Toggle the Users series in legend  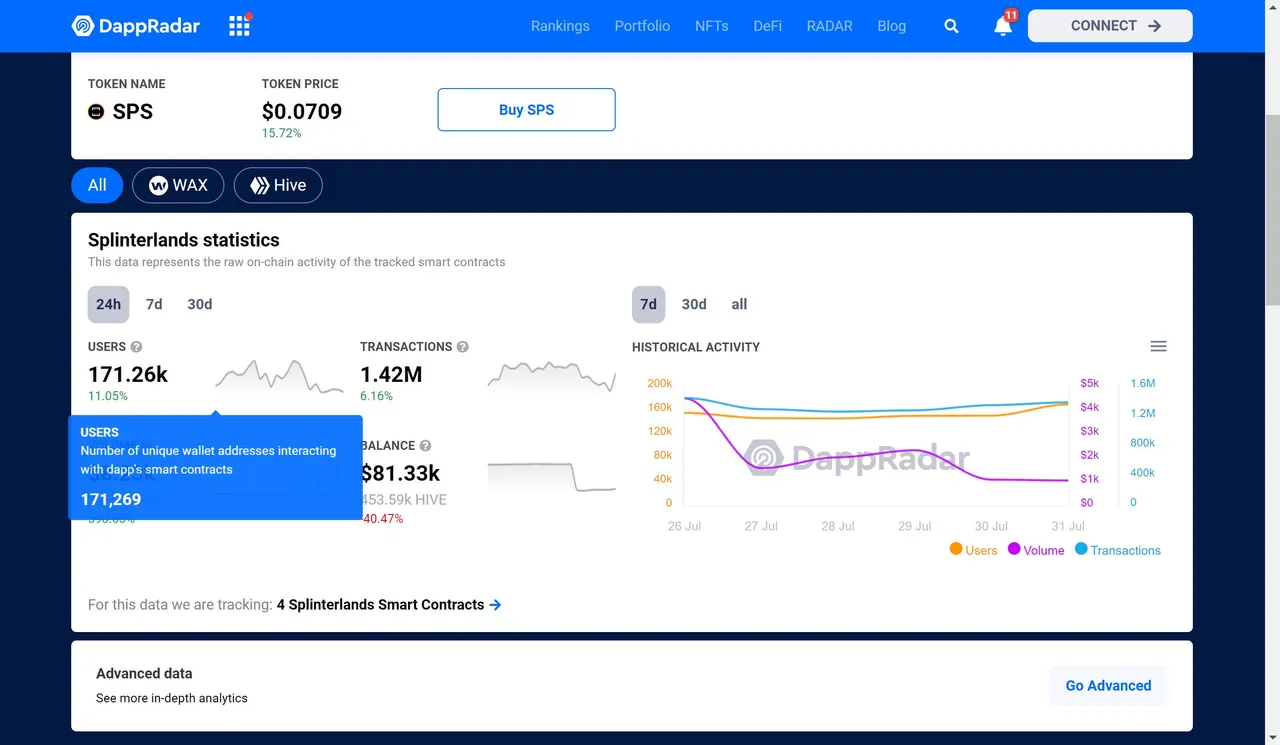tap(973, 550)
